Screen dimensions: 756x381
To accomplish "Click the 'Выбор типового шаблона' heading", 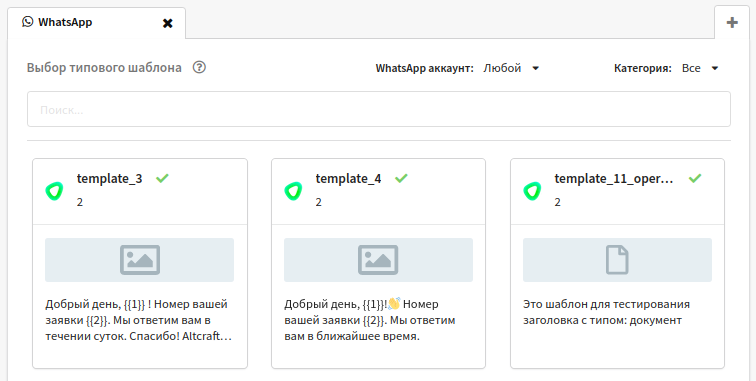I will click(x=104, y=68).
